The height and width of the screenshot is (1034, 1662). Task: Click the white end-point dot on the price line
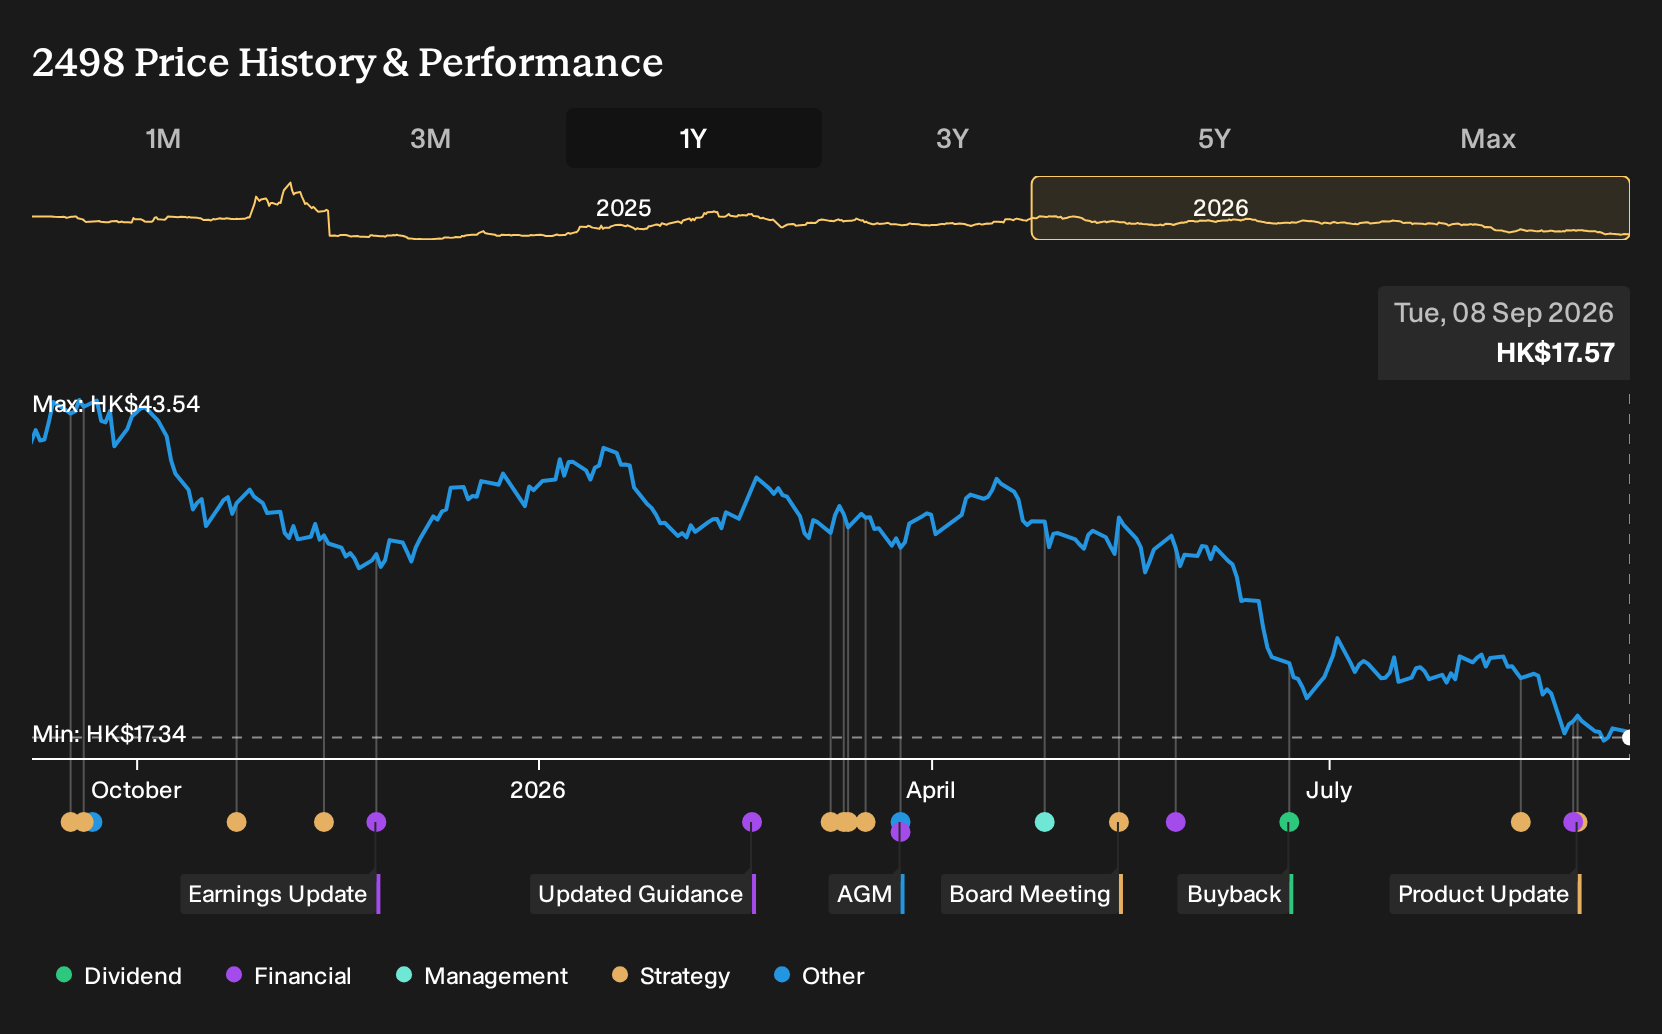click(x=1627, y=738)
